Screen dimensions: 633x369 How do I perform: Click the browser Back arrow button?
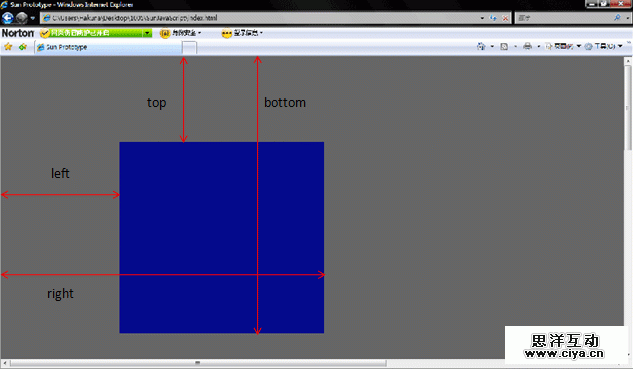point(7,18)
